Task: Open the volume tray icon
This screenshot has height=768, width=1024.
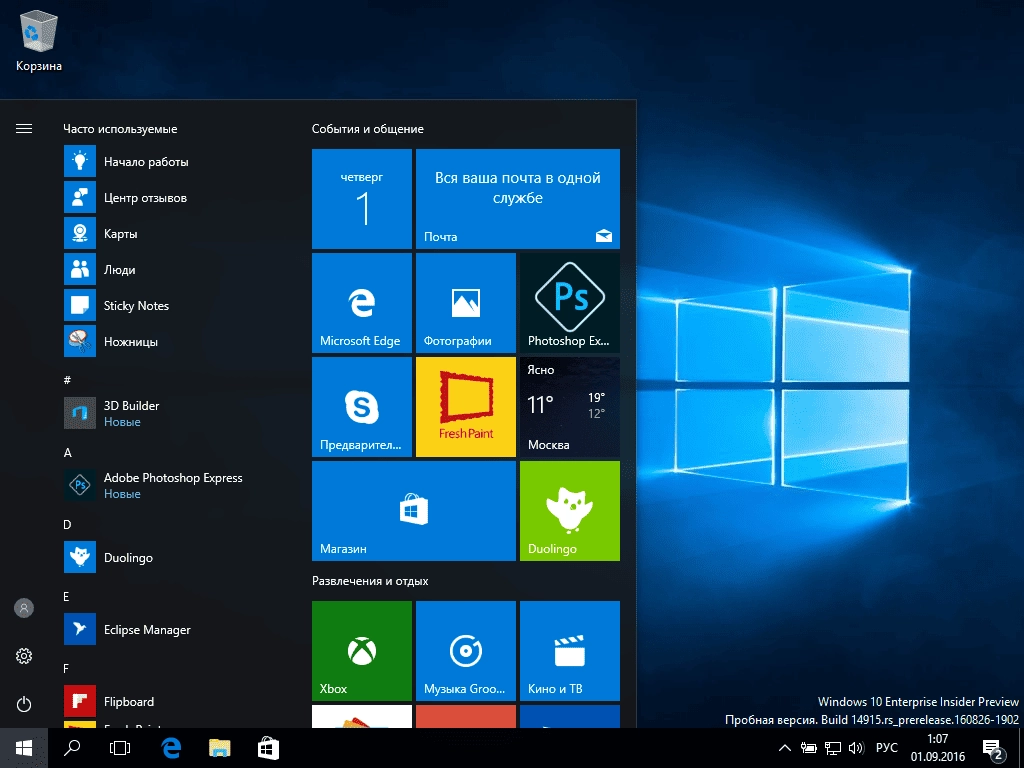Action: click(x=856, y=748)
